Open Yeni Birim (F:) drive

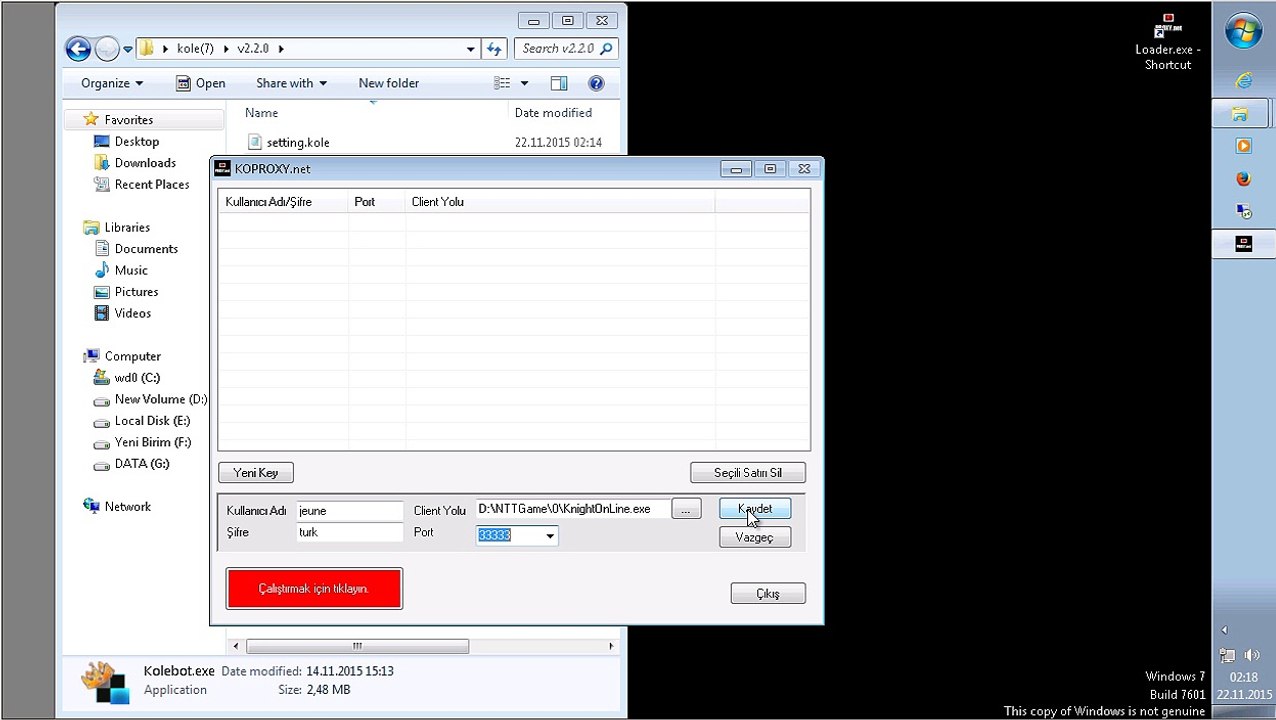152,442
